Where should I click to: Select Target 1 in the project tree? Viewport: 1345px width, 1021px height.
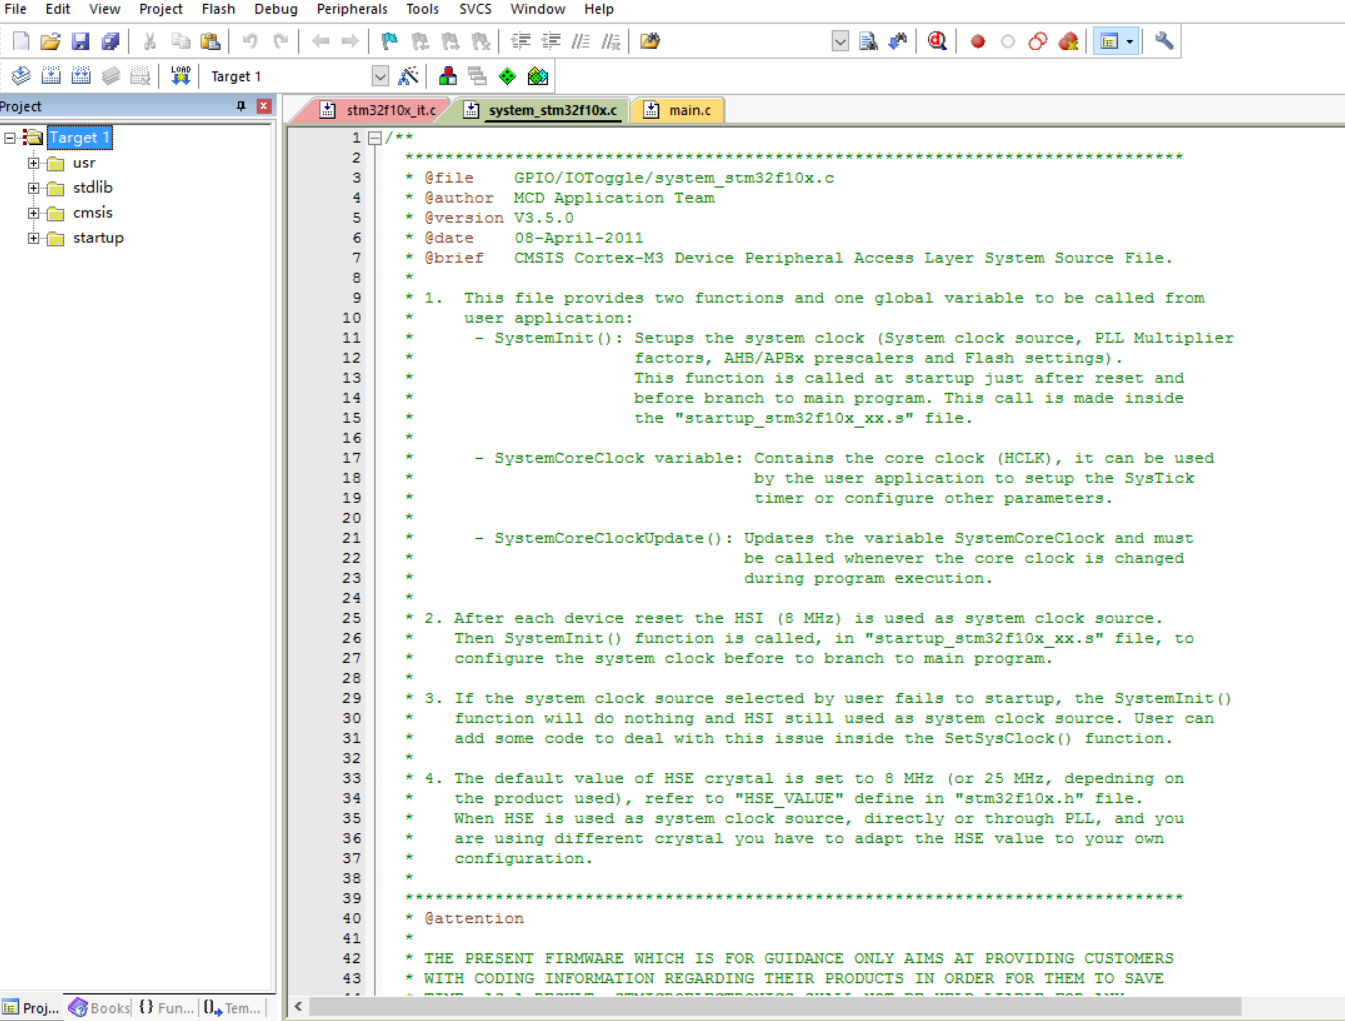pos(78,138)
